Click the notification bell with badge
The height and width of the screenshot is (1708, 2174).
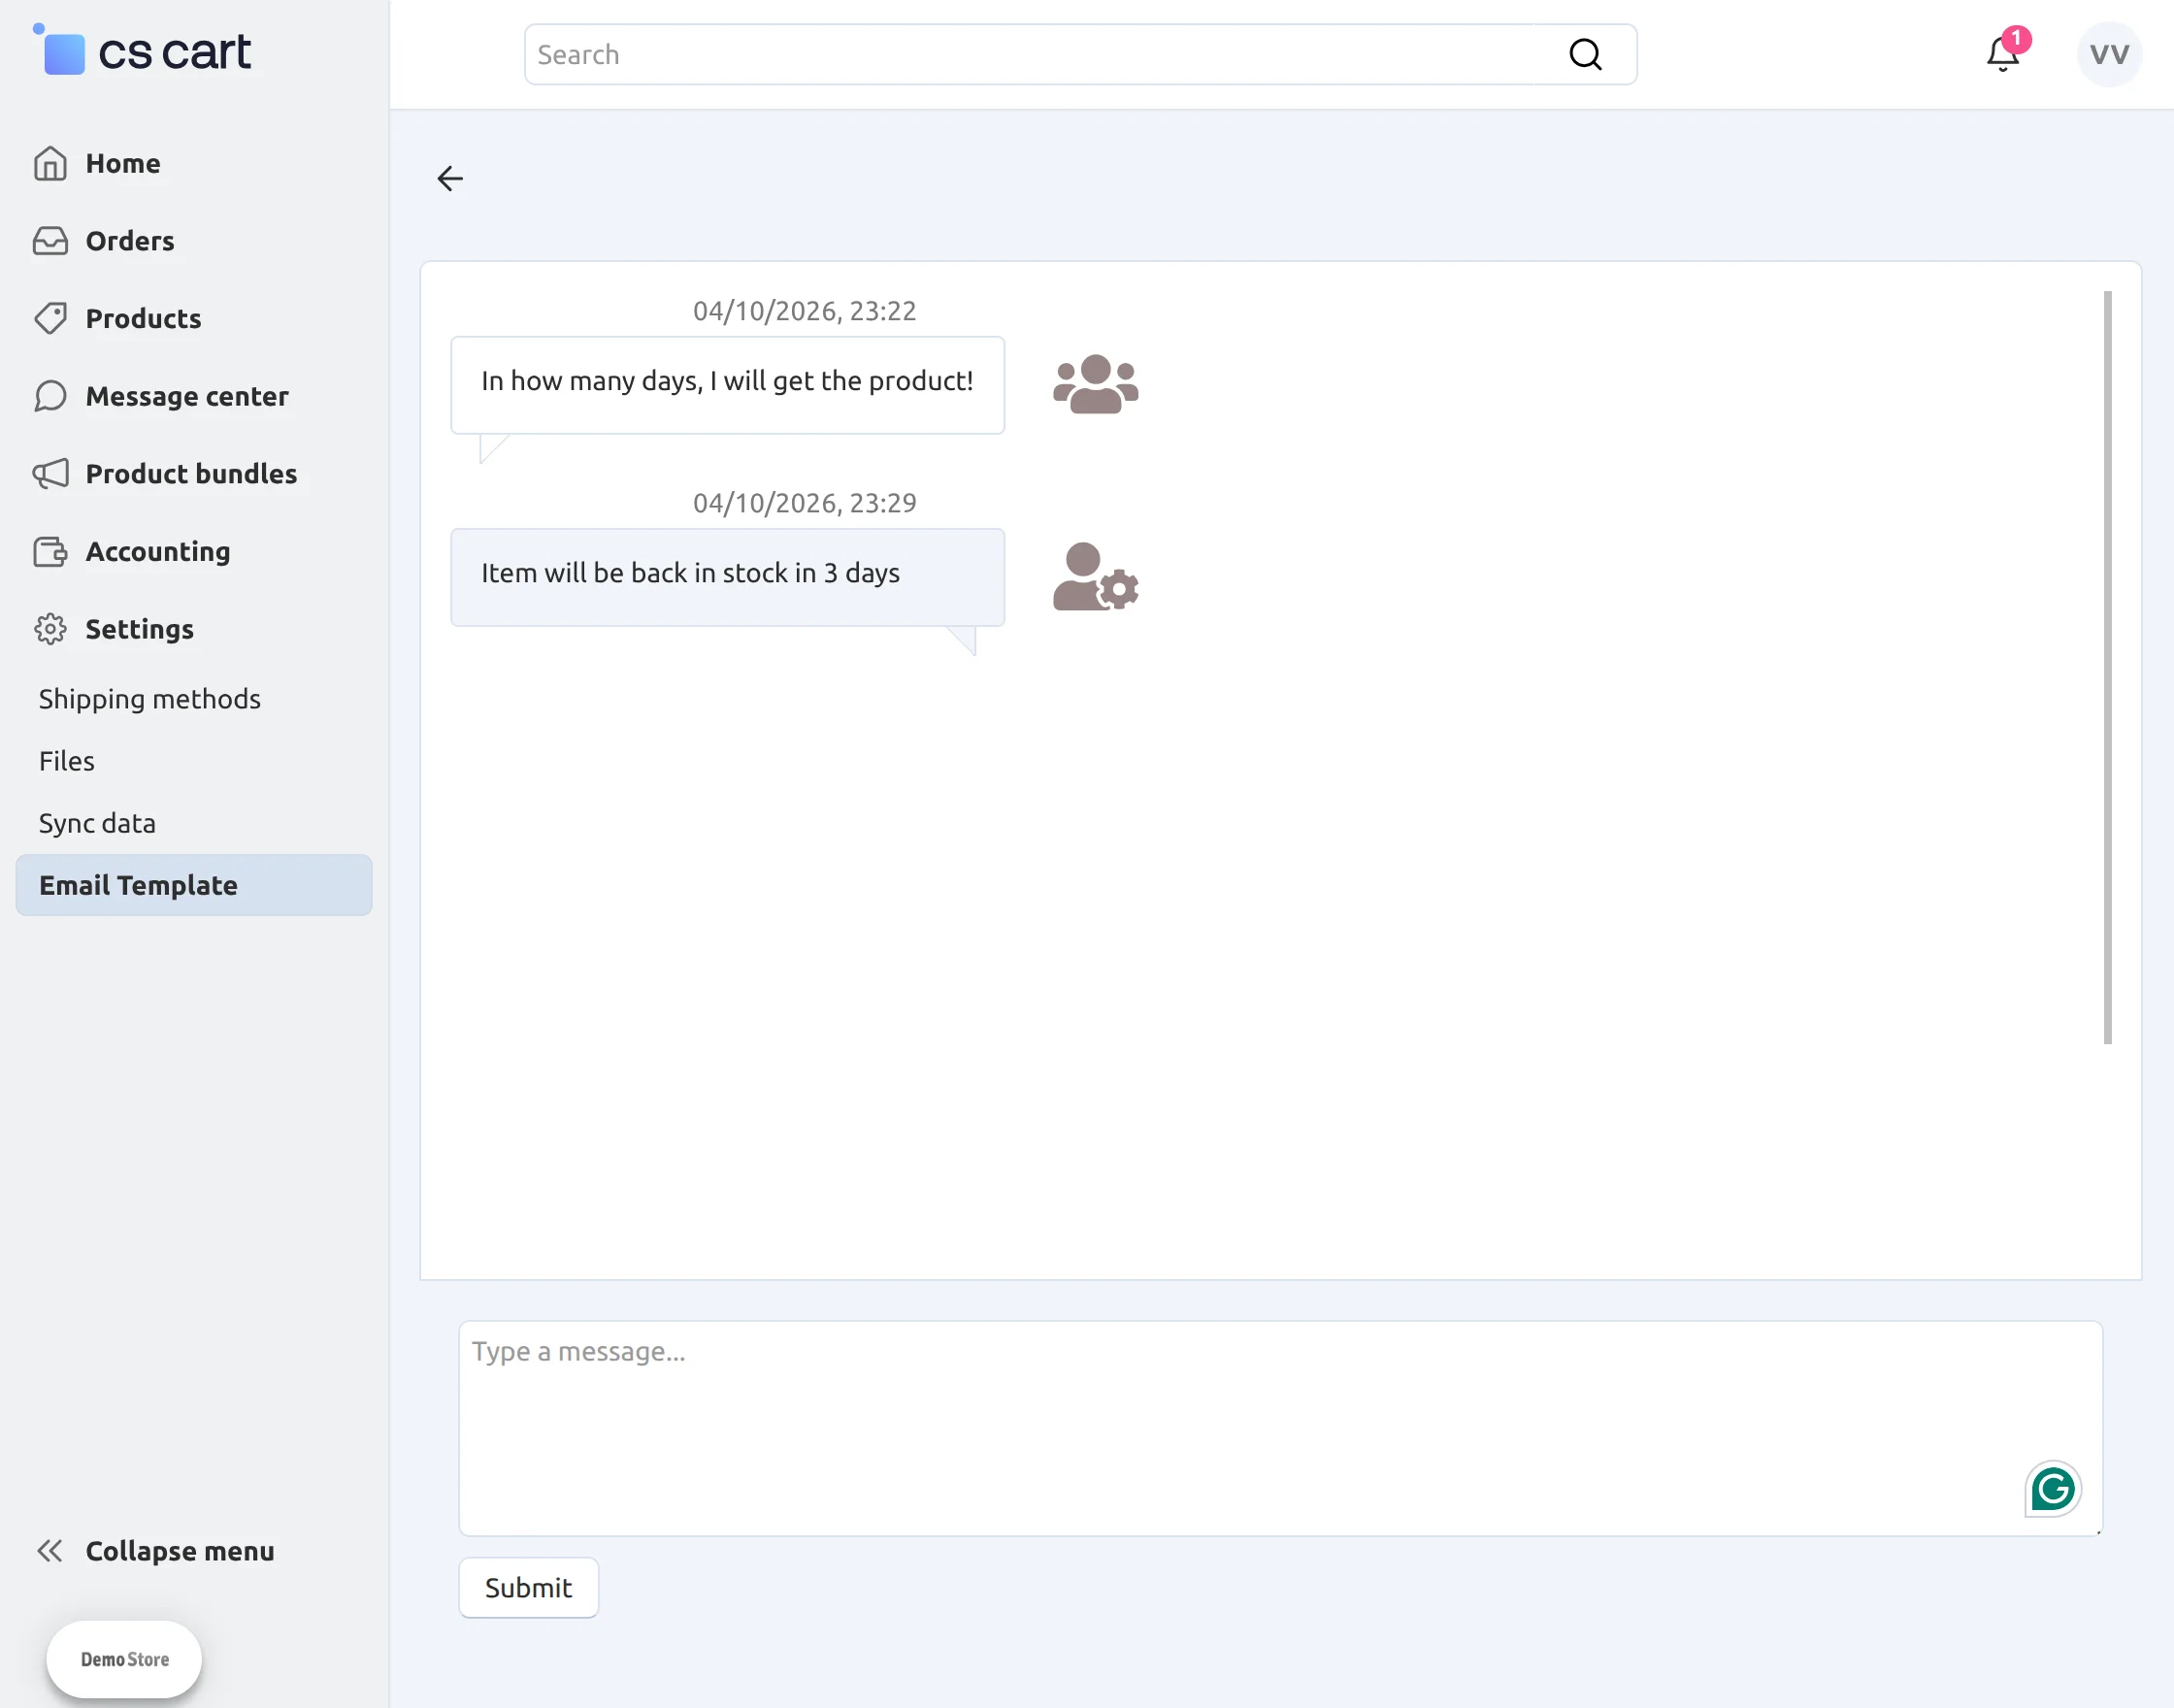tap(2003, 54)
